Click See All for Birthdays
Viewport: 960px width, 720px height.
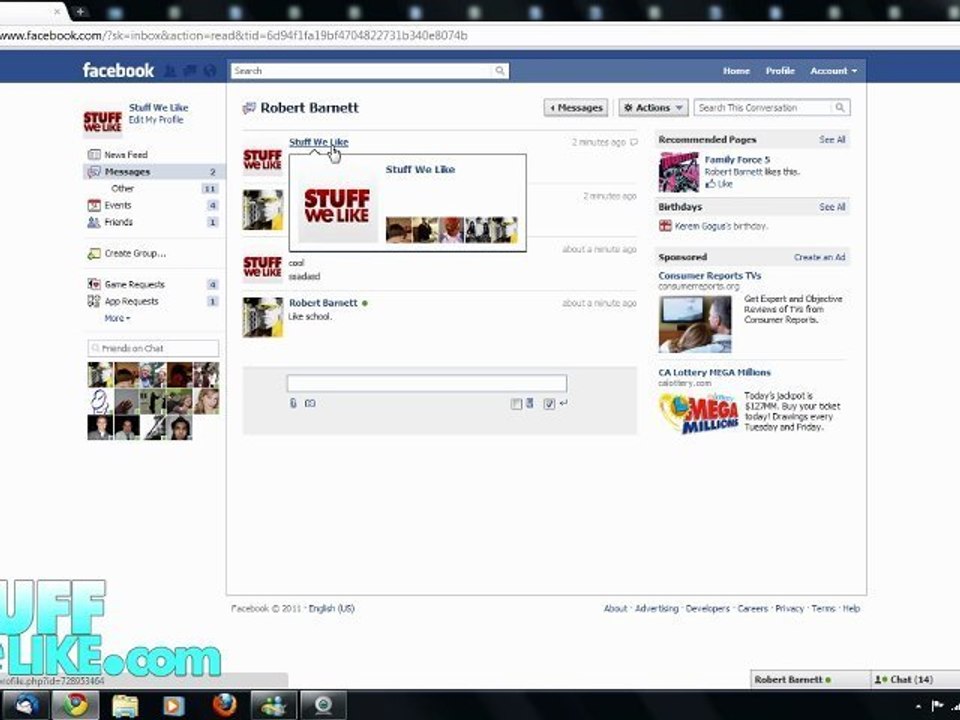[x=832, y=207]
